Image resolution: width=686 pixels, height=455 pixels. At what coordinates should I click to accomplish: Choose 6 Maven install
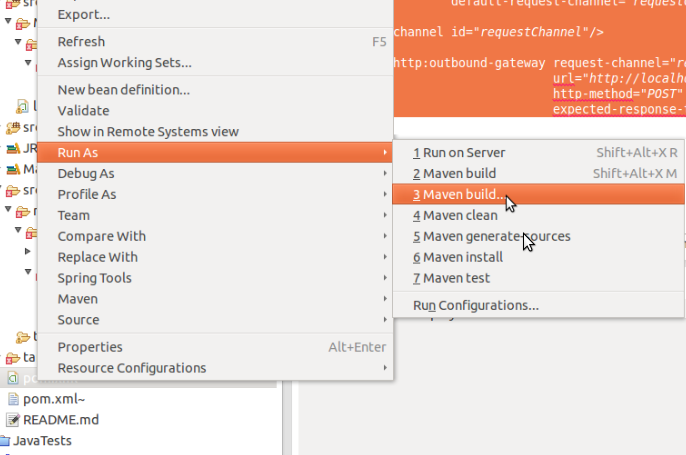tap(538, 257)
